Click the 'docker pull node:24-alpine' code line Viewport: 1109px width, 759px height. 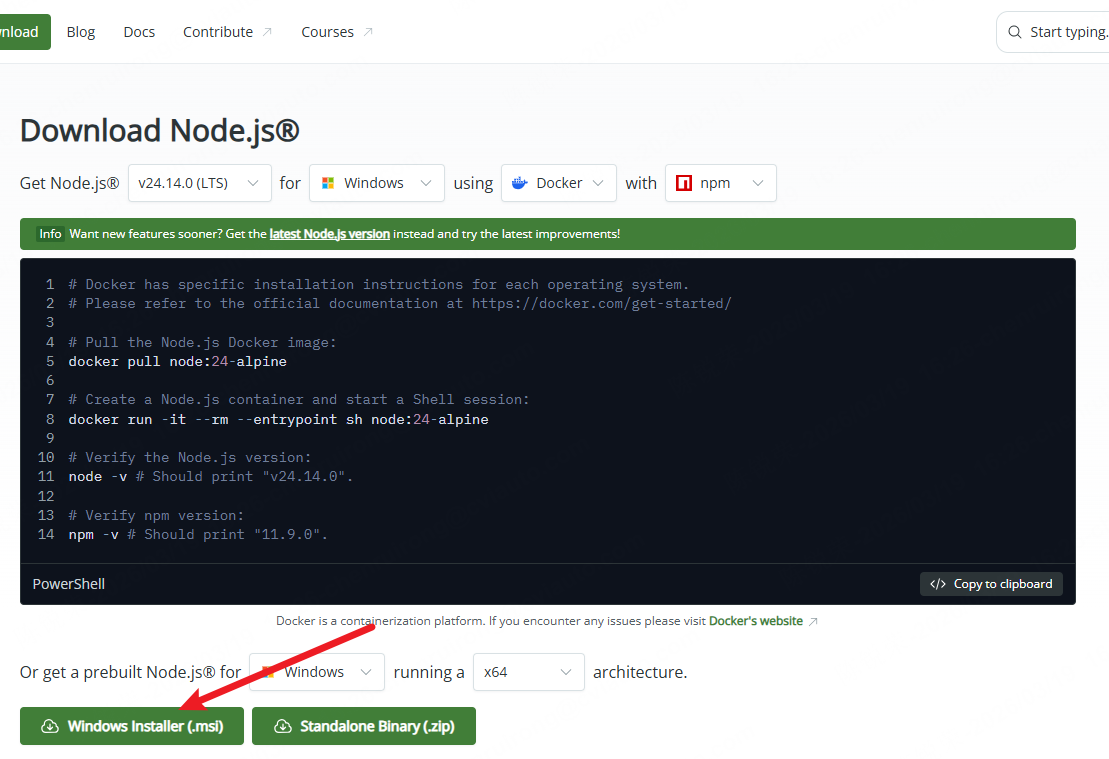point(178,361)
